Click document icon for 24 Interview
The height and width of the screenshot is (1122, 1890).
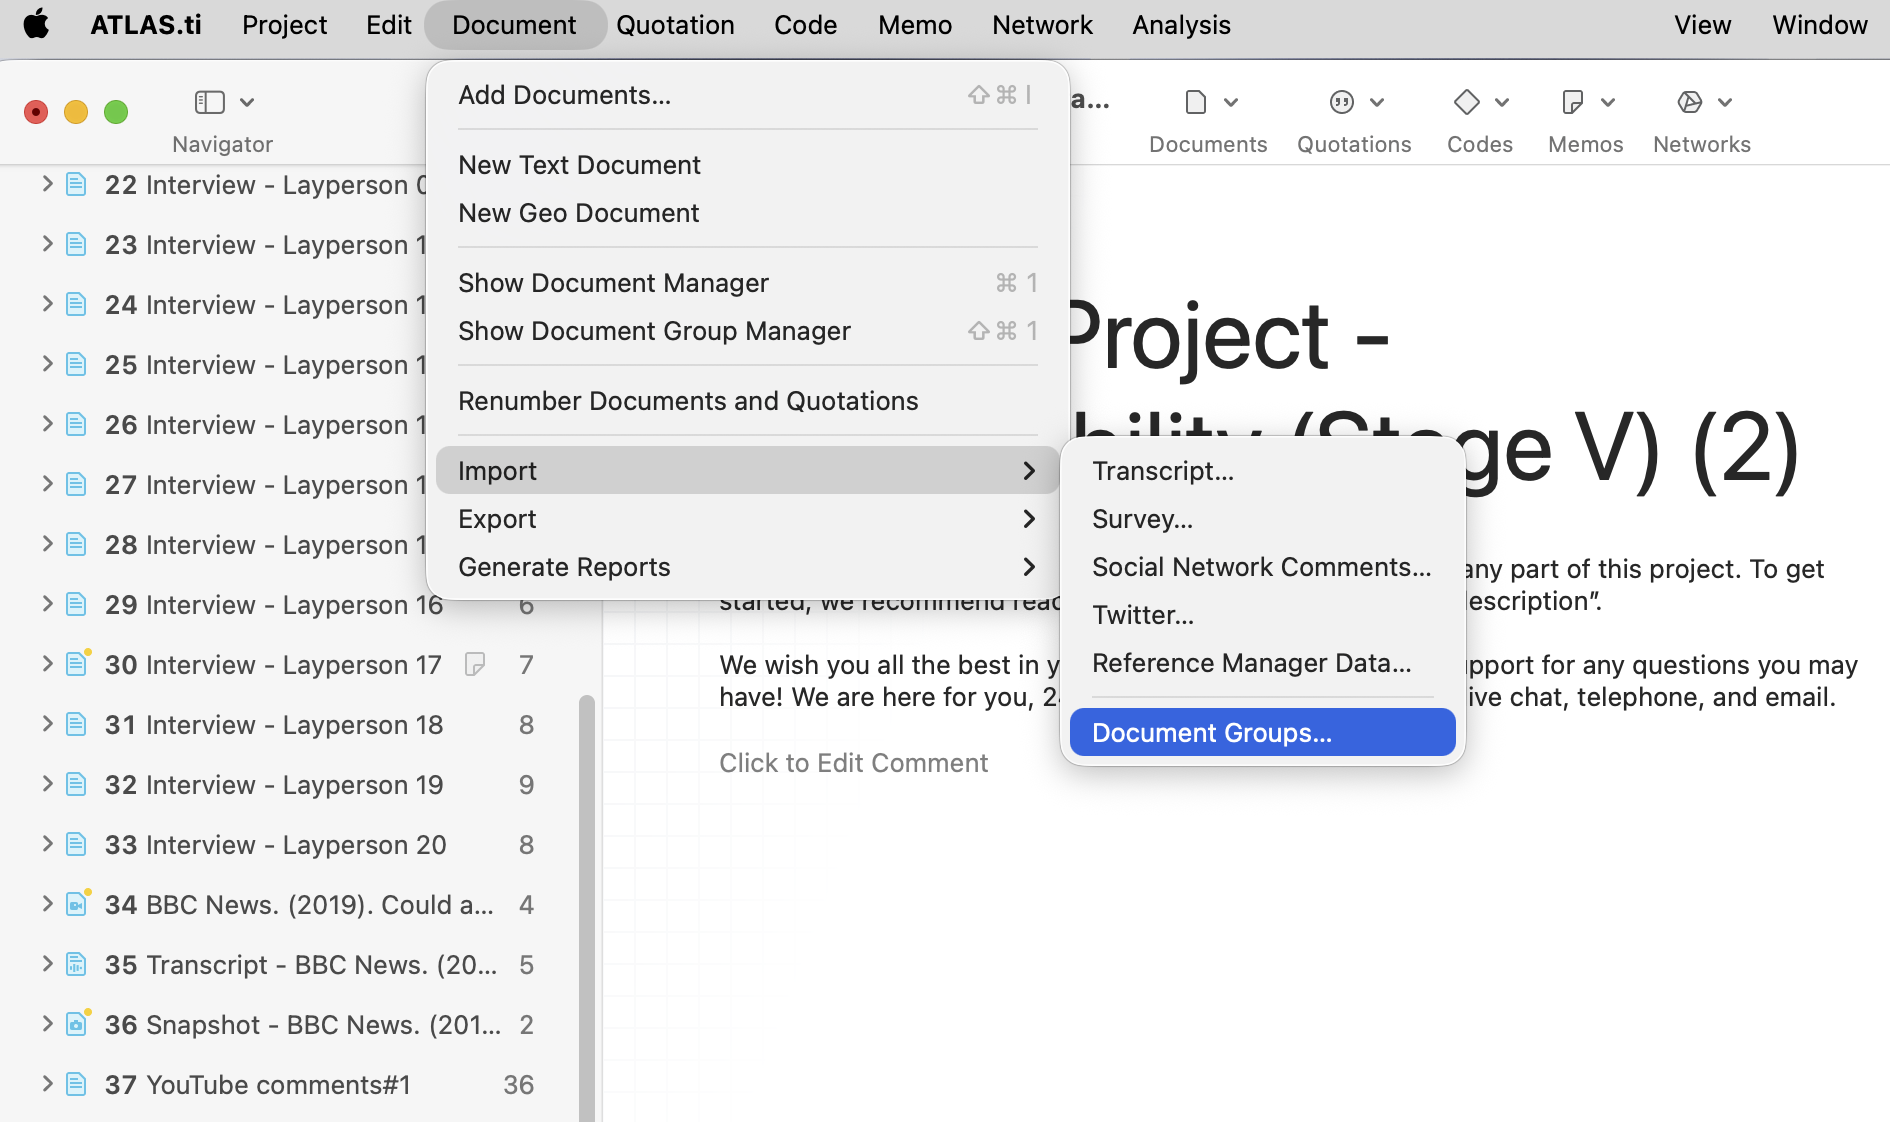pos(76,304)
